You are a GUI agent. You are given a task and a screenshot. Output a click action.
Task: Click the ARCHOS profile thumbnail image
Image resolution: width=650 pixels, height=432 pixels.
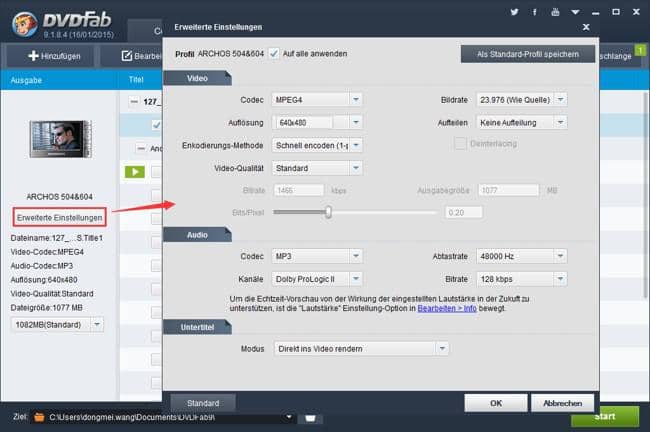(x=61, y=139)
